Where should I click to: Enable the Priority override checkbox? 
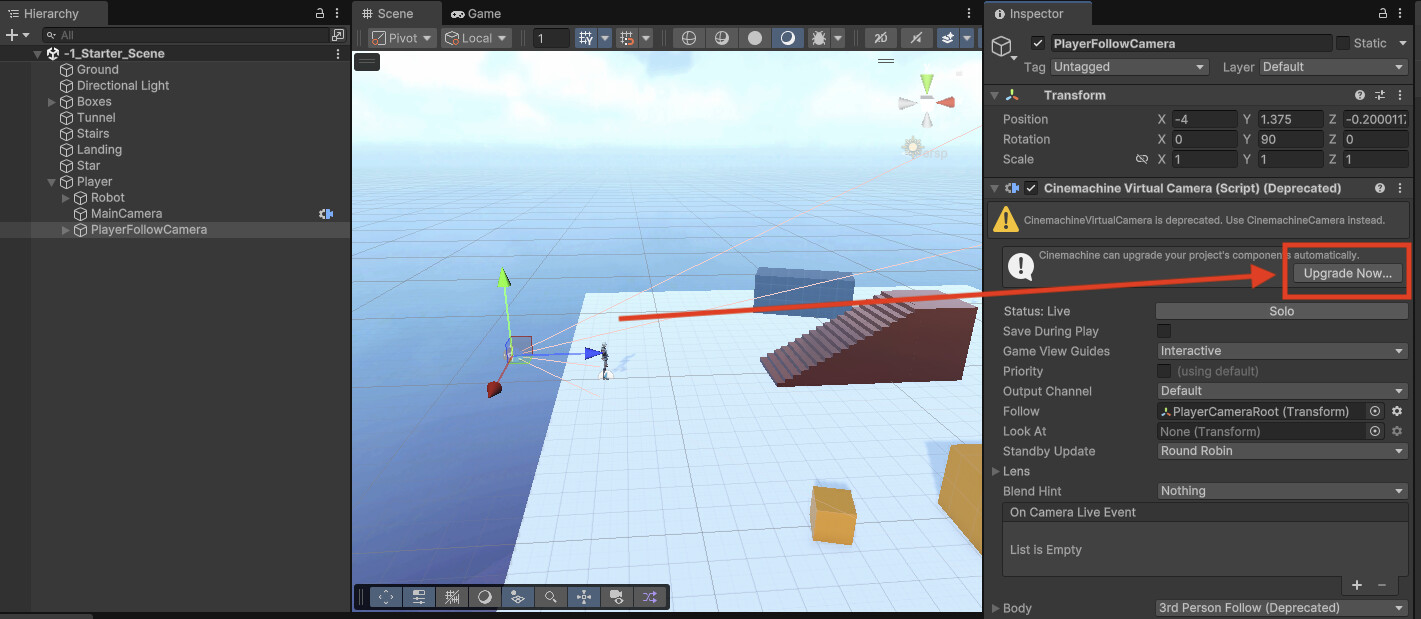click(1164, 371)
